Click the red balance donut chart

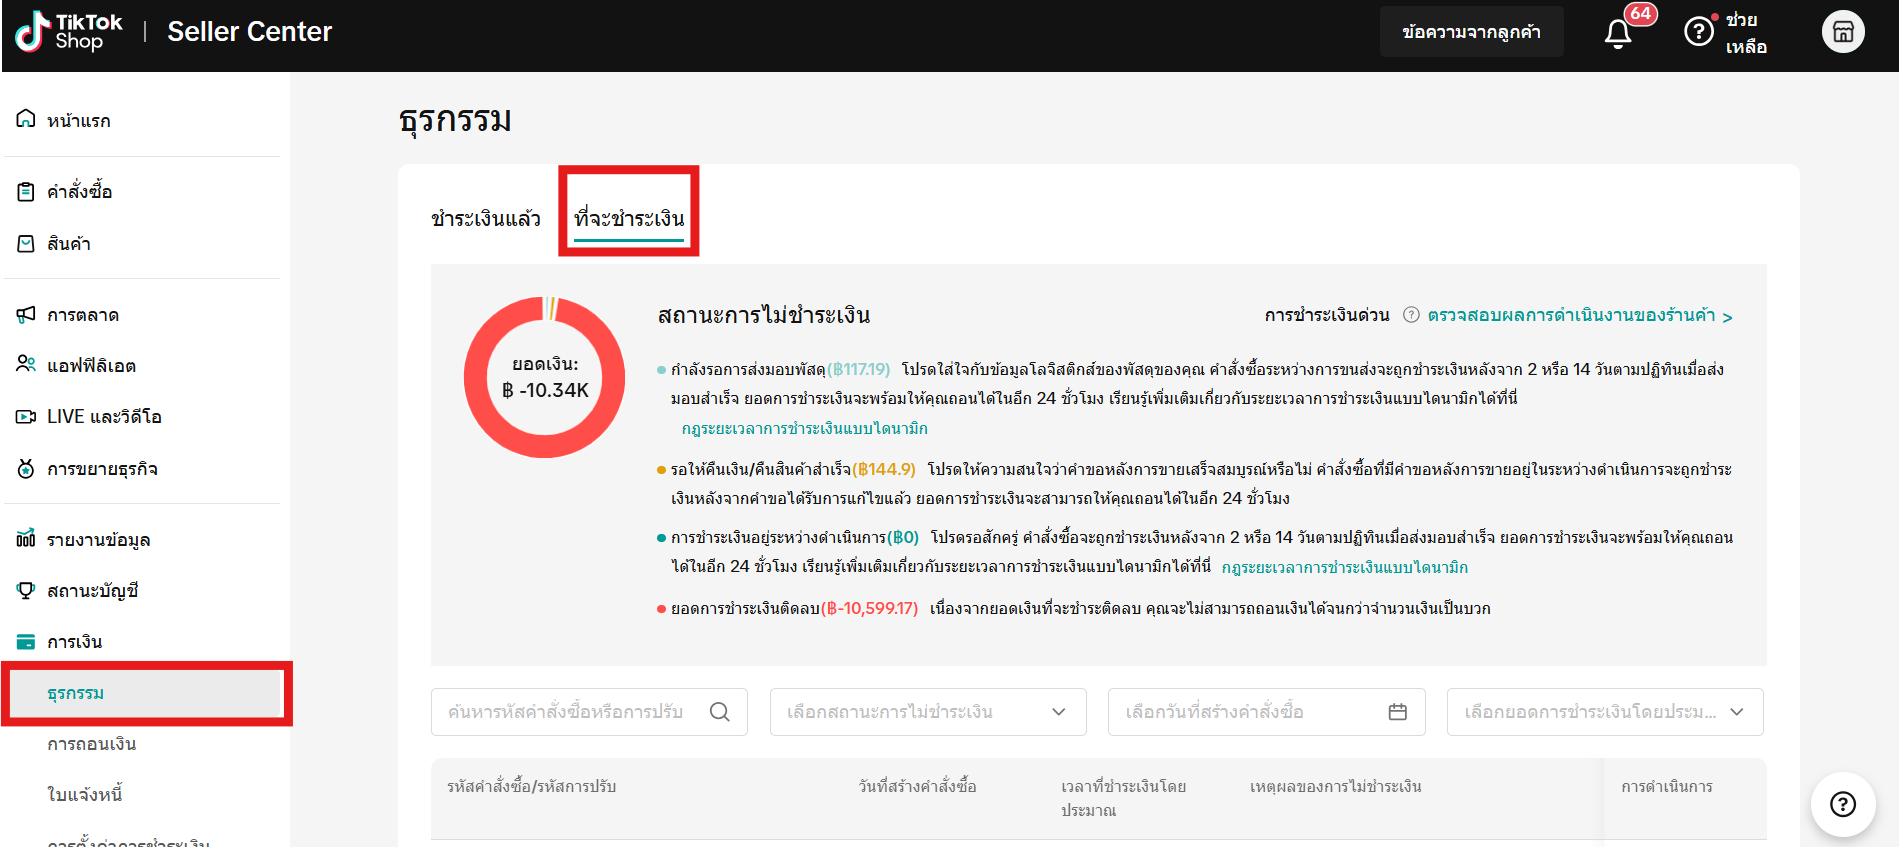point(545,377)
